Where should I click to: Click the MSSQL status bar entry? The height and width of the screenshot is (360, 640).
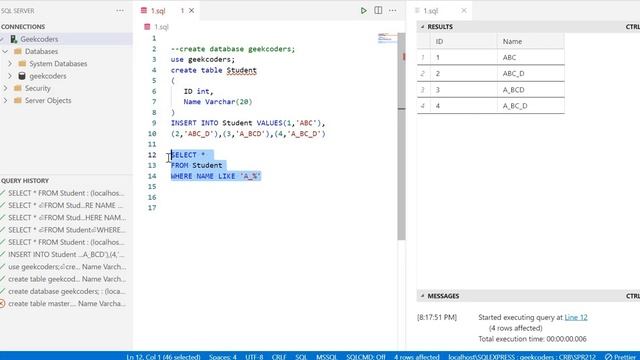327,357
